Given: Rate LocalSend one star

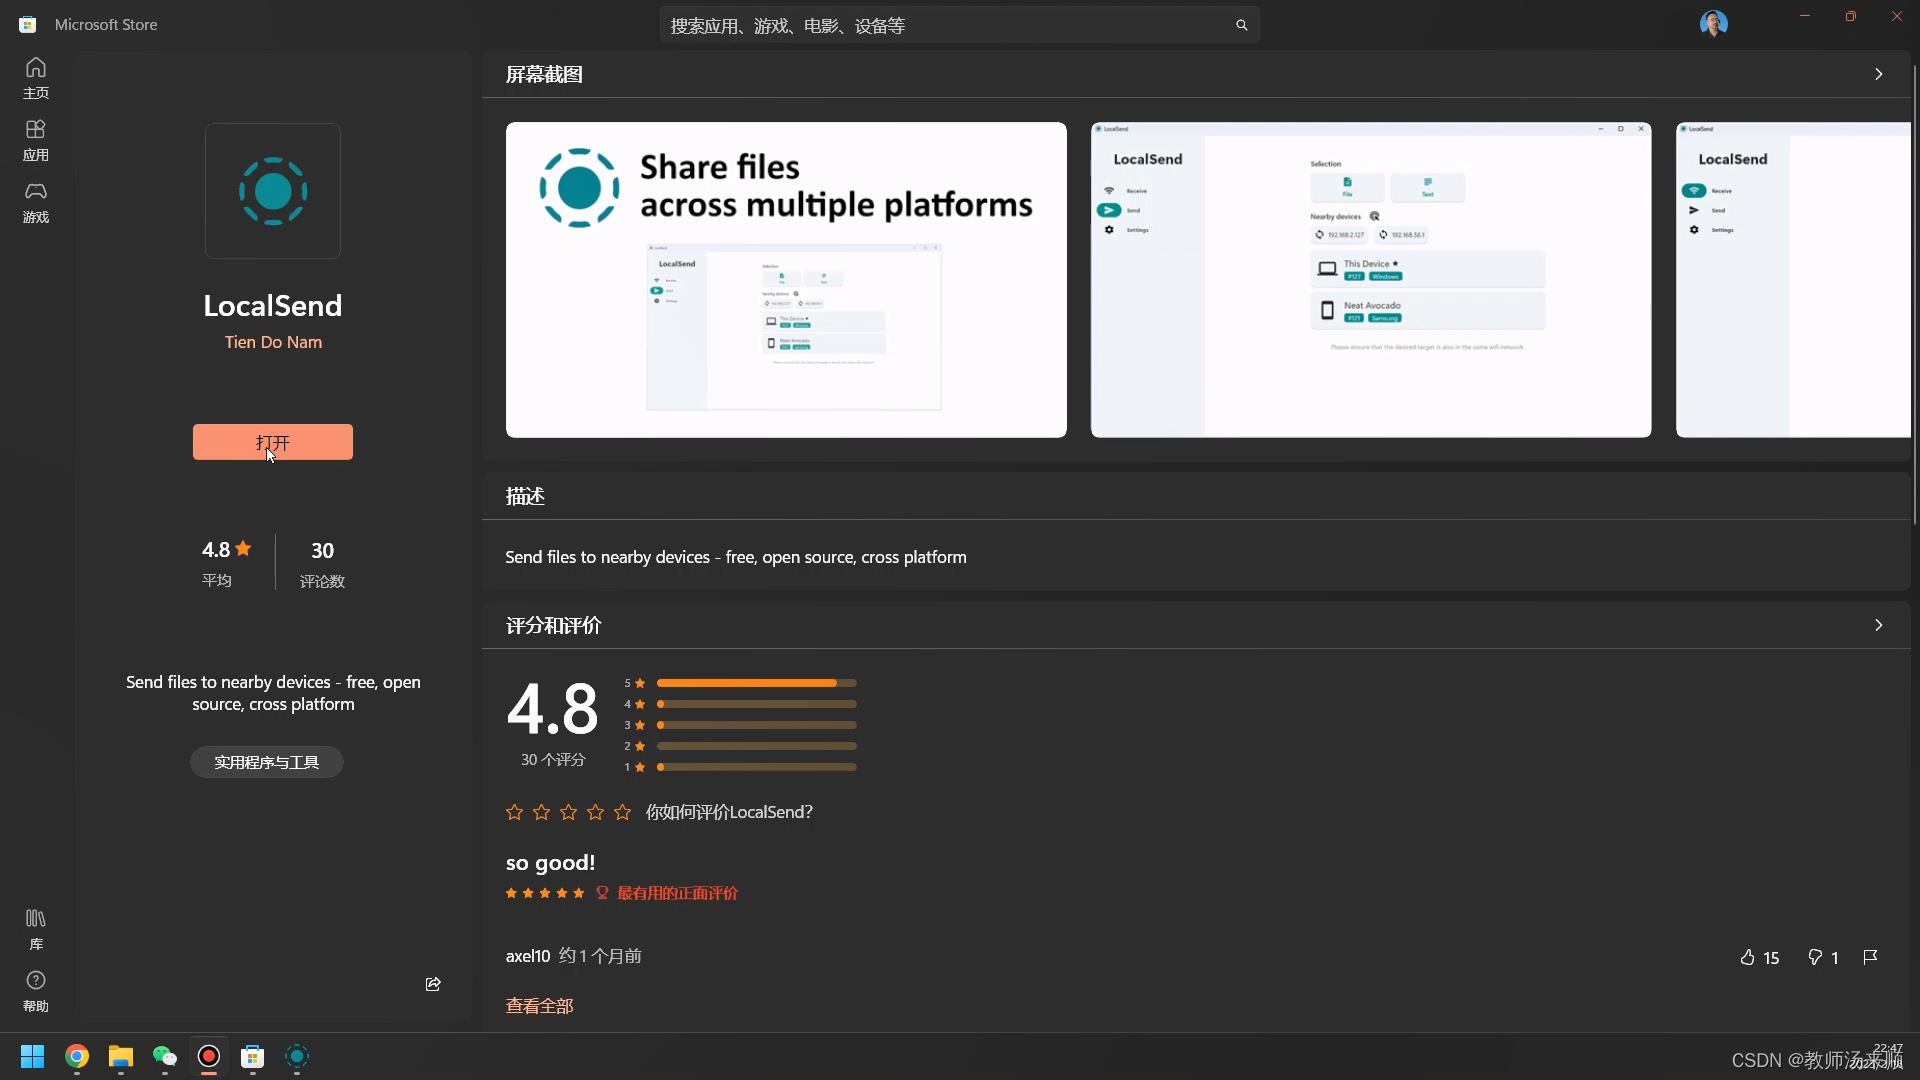Looking at the screenshot, I should point(514,812).
